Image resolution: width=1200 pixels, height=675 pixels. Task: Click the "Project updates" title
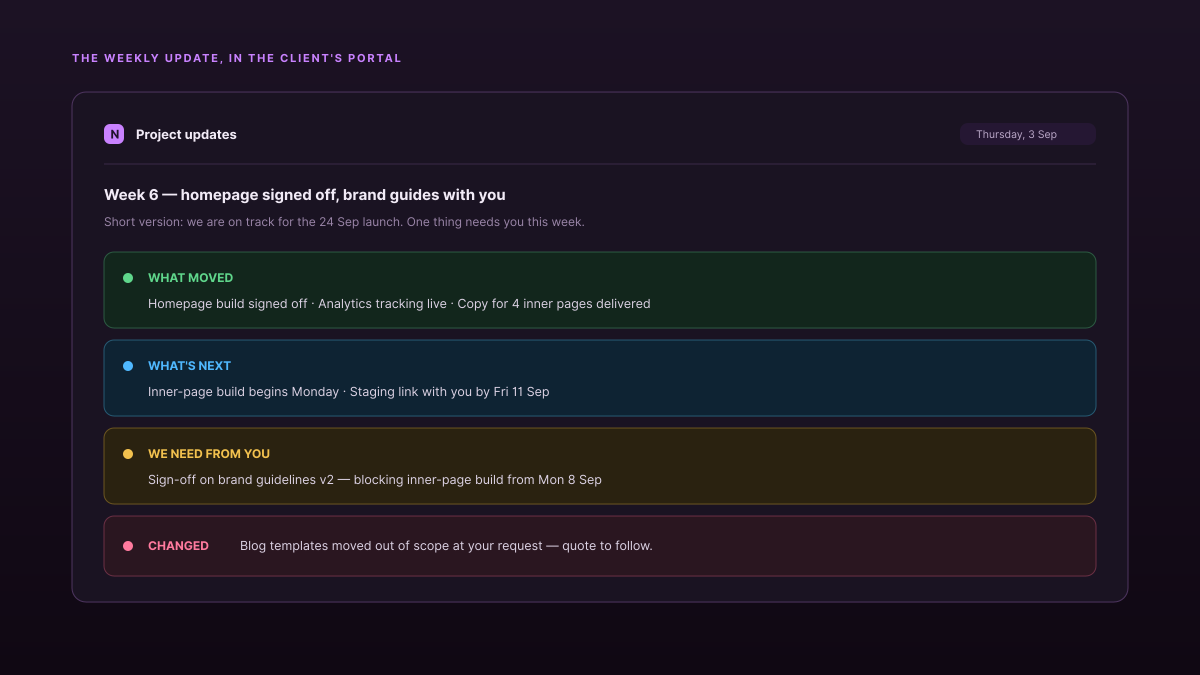click(186, 134)
